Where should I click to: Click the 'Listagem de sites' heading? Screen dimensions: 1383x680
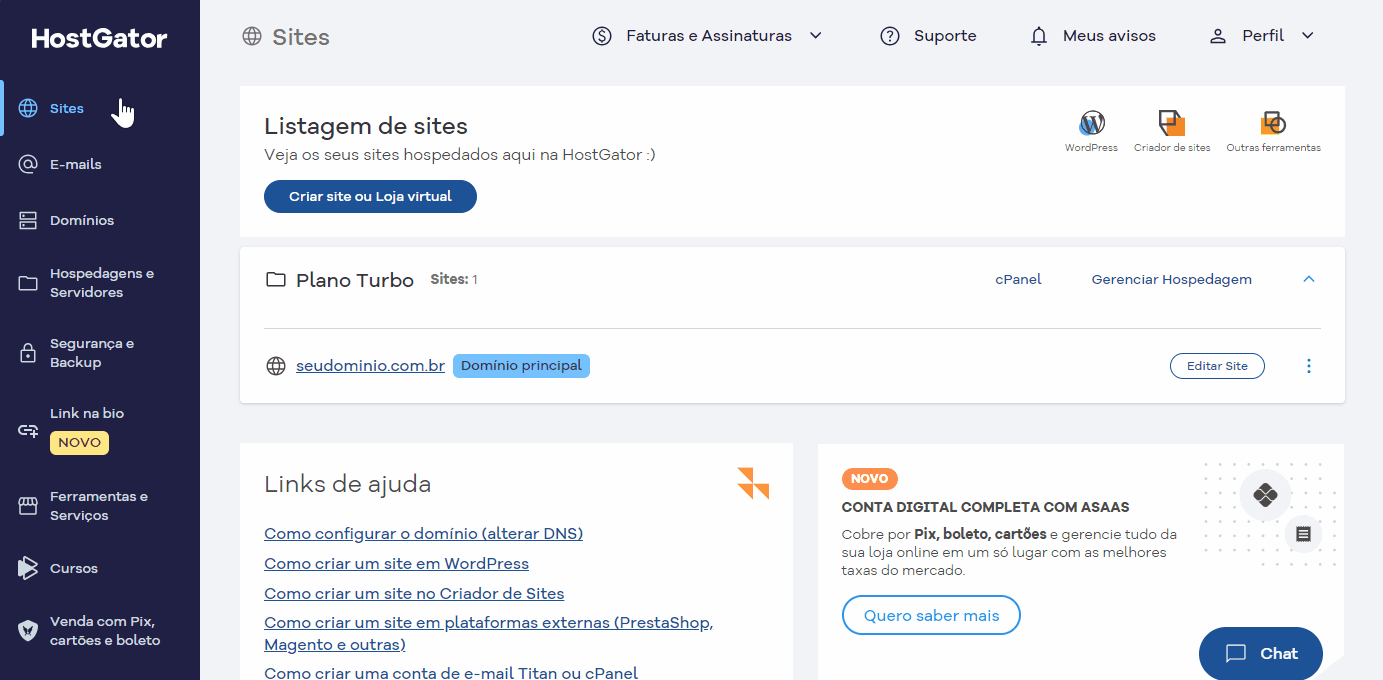click(366, 126)
